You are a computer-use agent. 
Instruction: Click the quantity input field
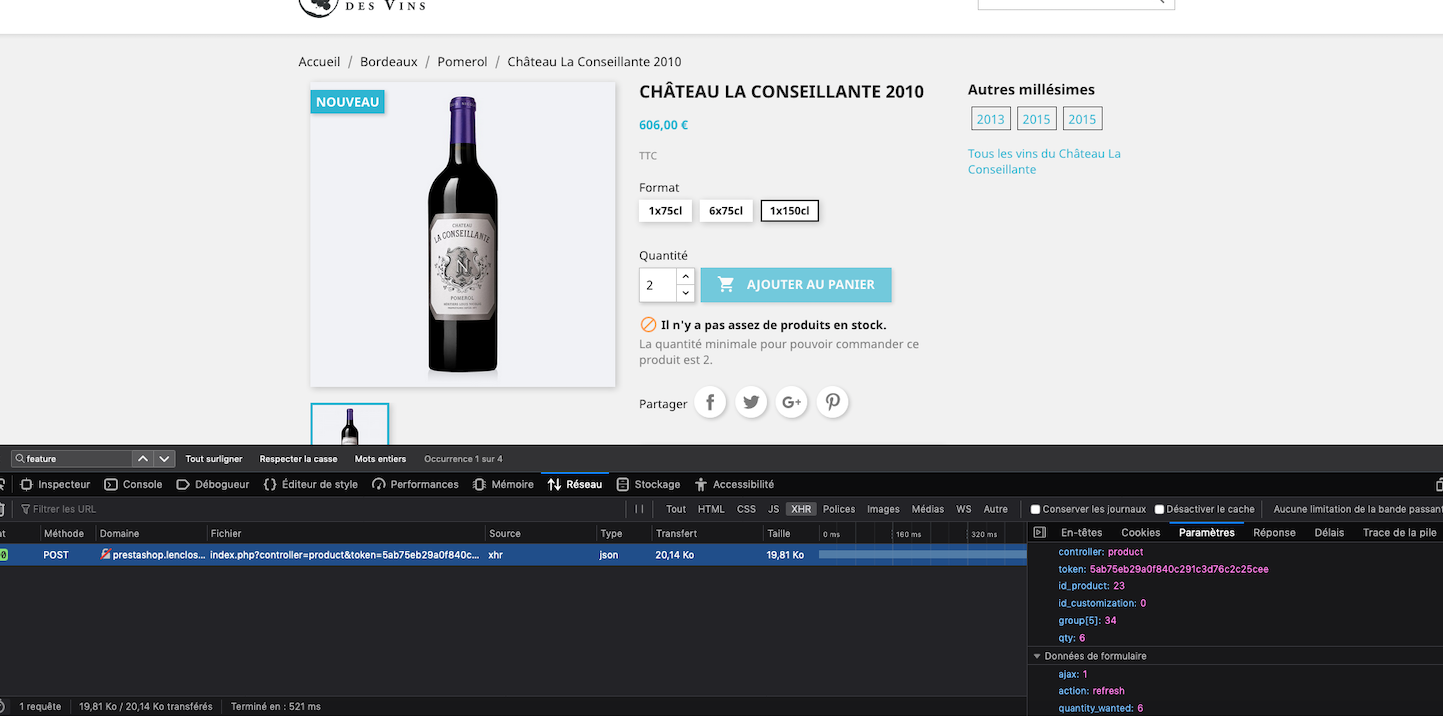click(x=658, y=285)
